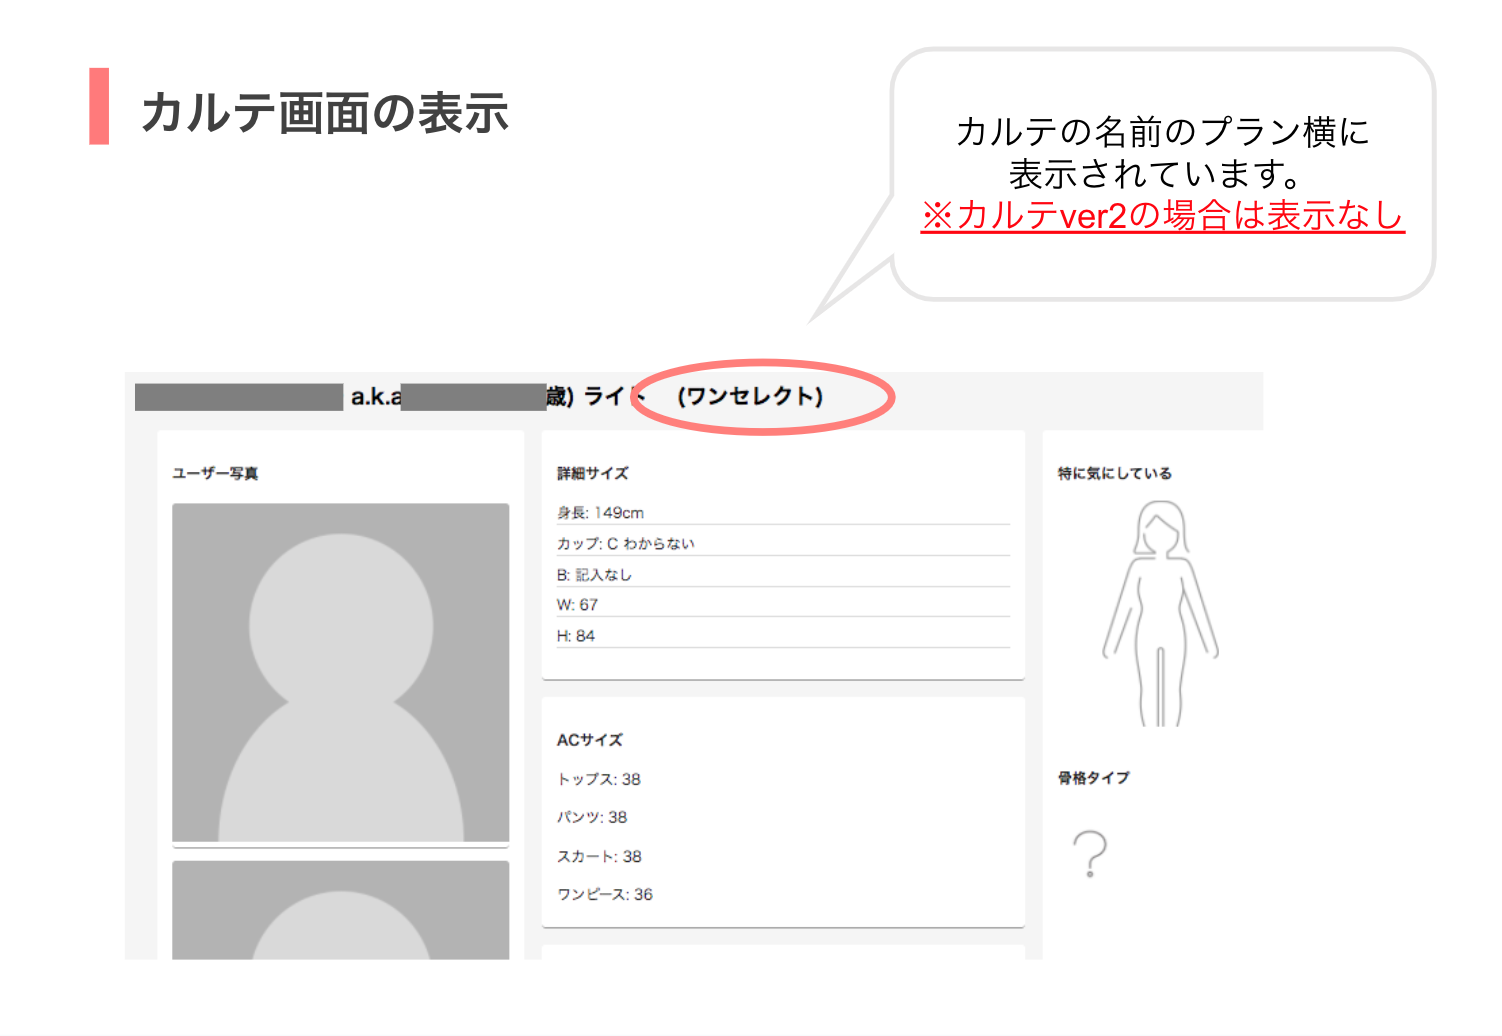Click the (ワンセレクト) plan label

coord(750,396)
